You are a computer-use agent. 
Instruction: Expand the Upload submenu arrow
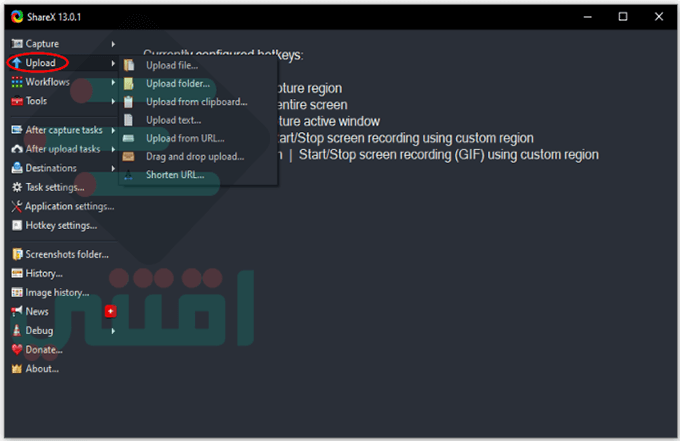pos(113,63)
